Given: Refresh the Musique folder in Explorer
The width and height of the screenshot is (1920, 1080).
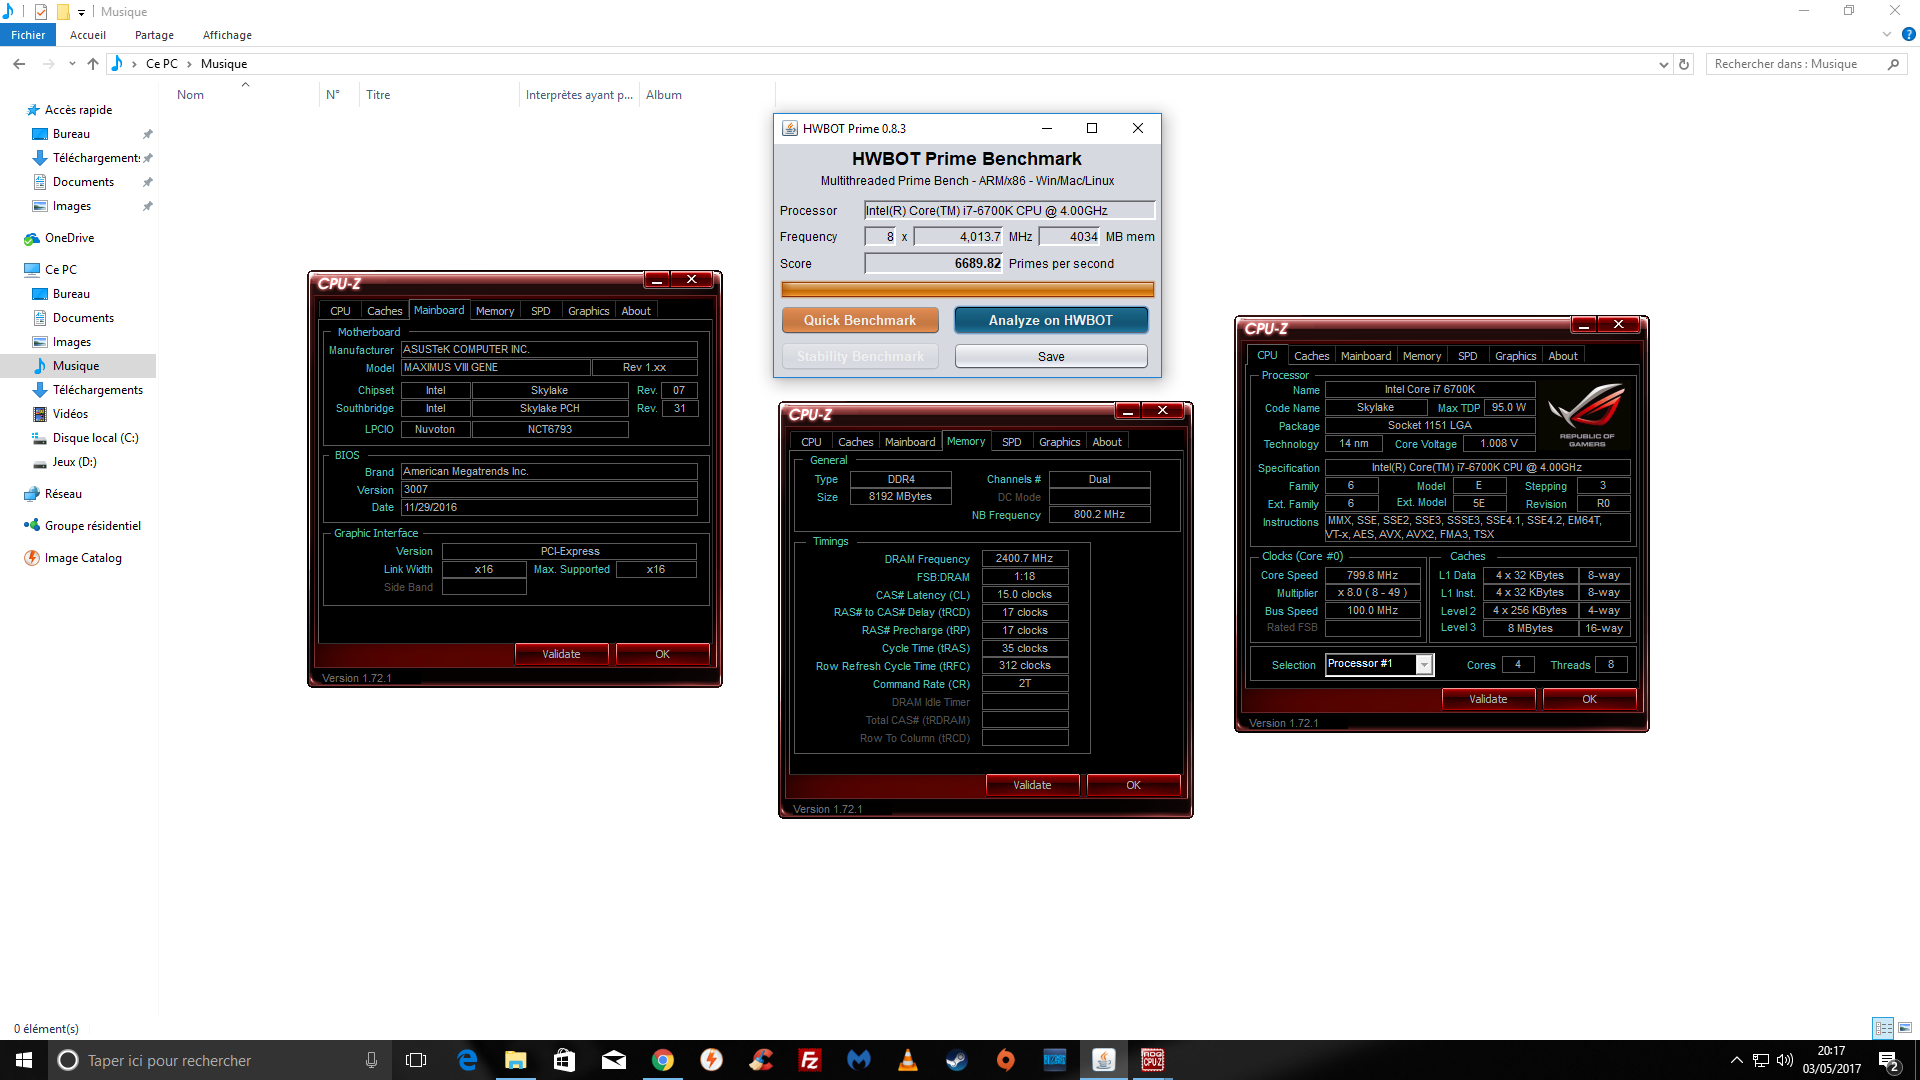Looking at the screenshot, I should point(1684,64).
